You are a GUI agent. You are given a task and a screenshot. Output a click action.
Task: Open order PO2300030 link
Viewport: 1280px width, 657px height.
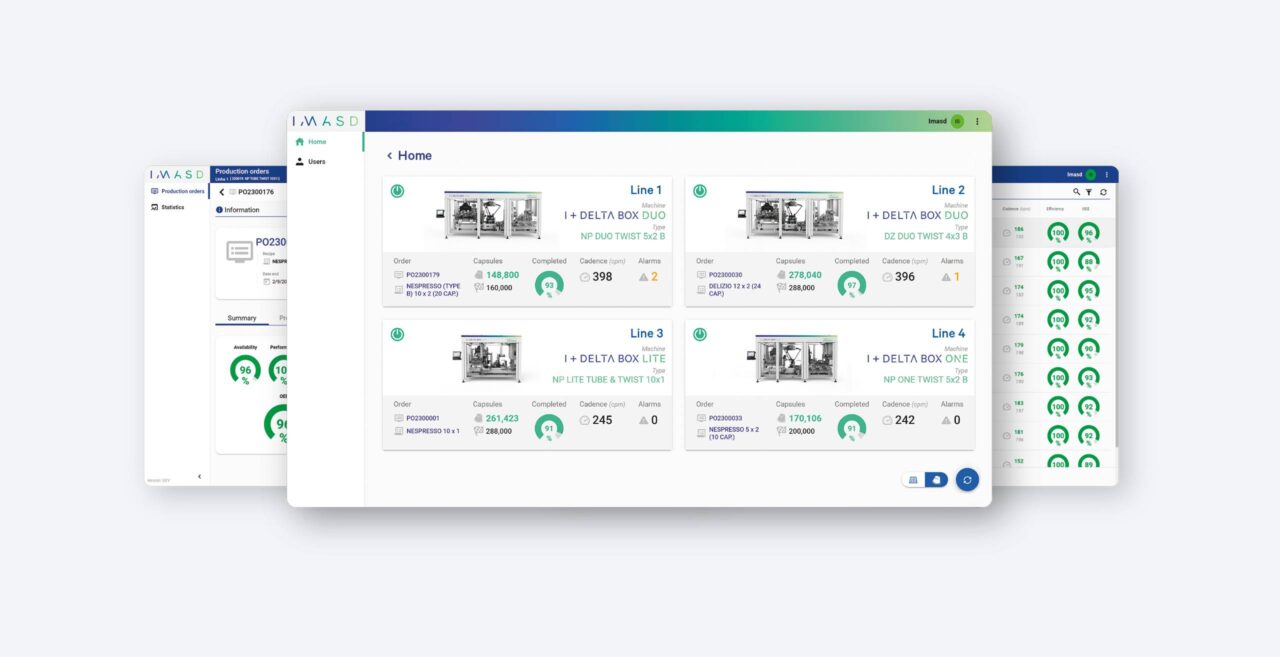[x=725, y=274]
